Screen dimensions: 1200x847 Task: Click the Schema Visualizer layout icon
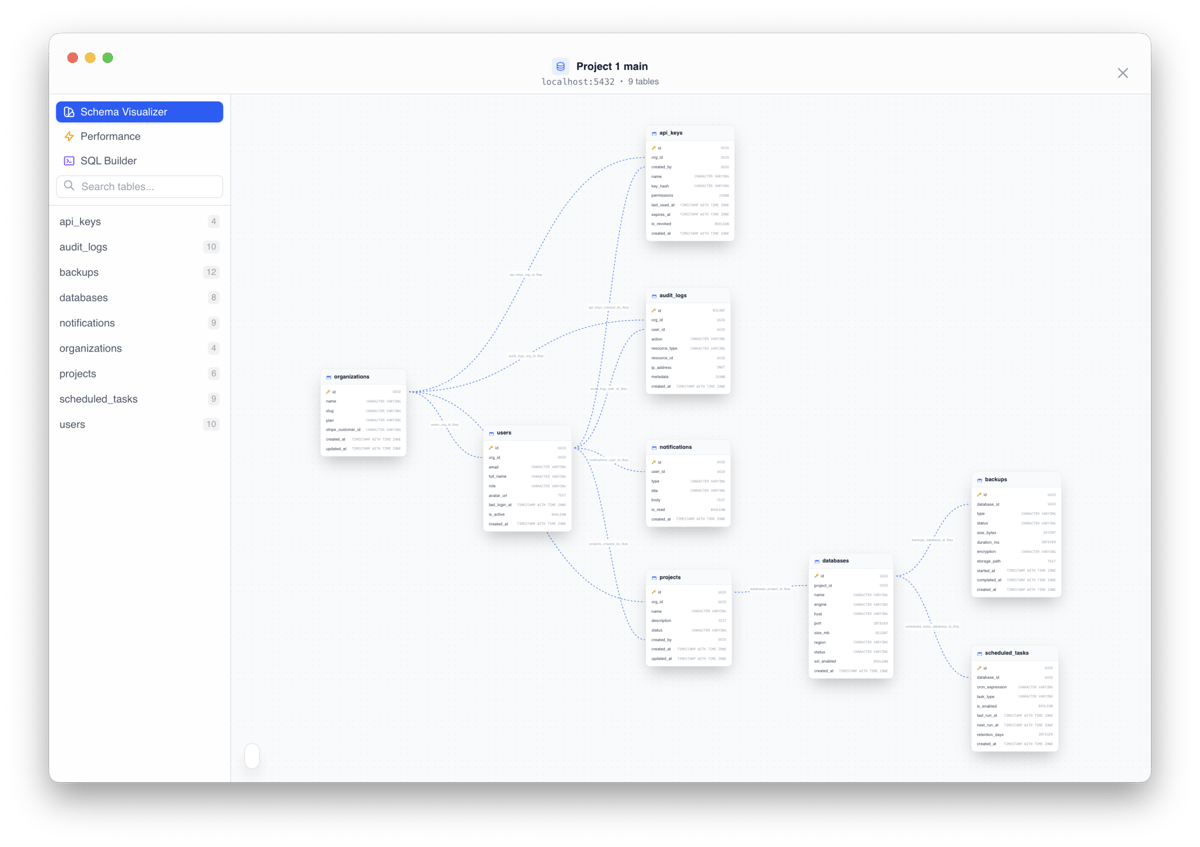pos(69,112)
